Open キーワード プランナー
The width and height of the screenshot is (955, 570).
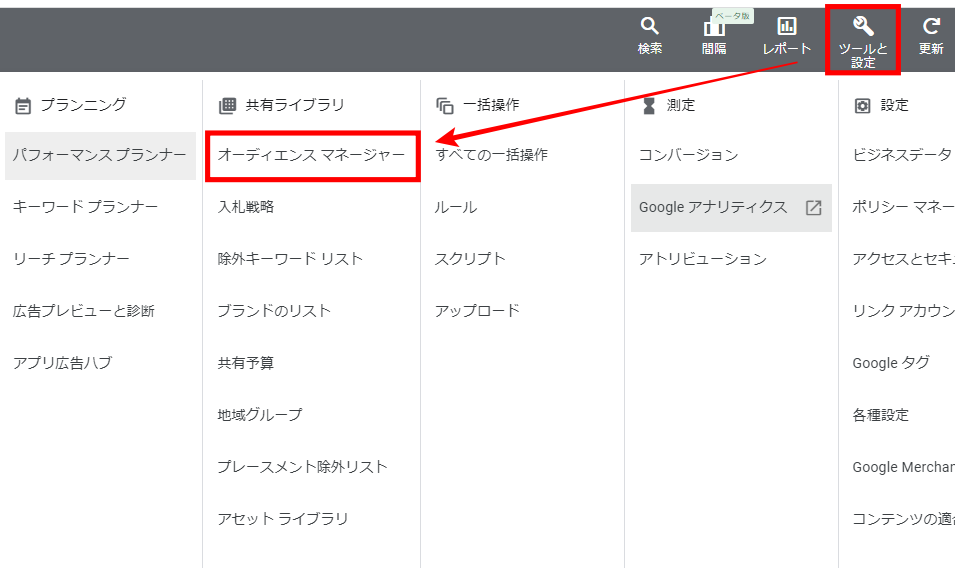click(x=86, y=207)
